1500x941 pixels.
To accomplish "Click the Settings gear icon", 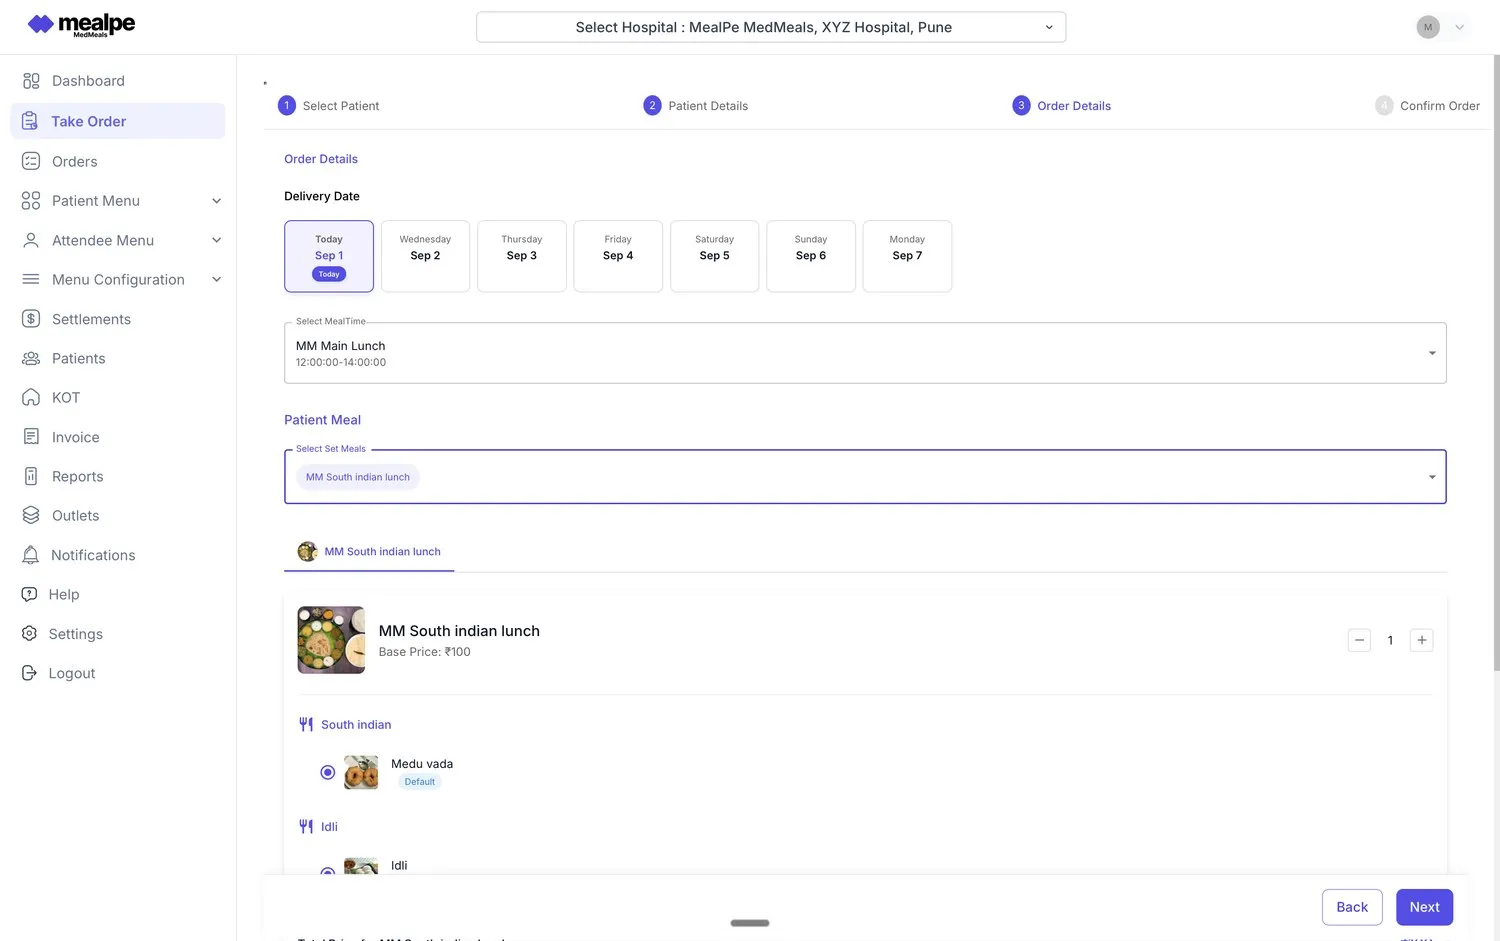I will click(30, 634).
